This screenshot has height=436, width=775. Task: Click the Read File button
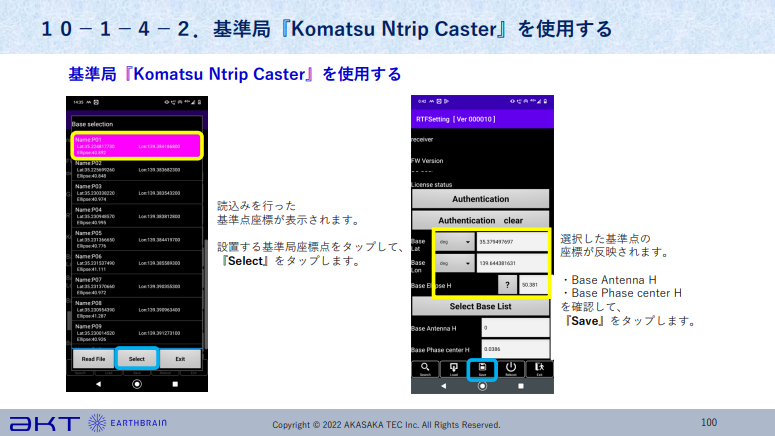(93, 359)
